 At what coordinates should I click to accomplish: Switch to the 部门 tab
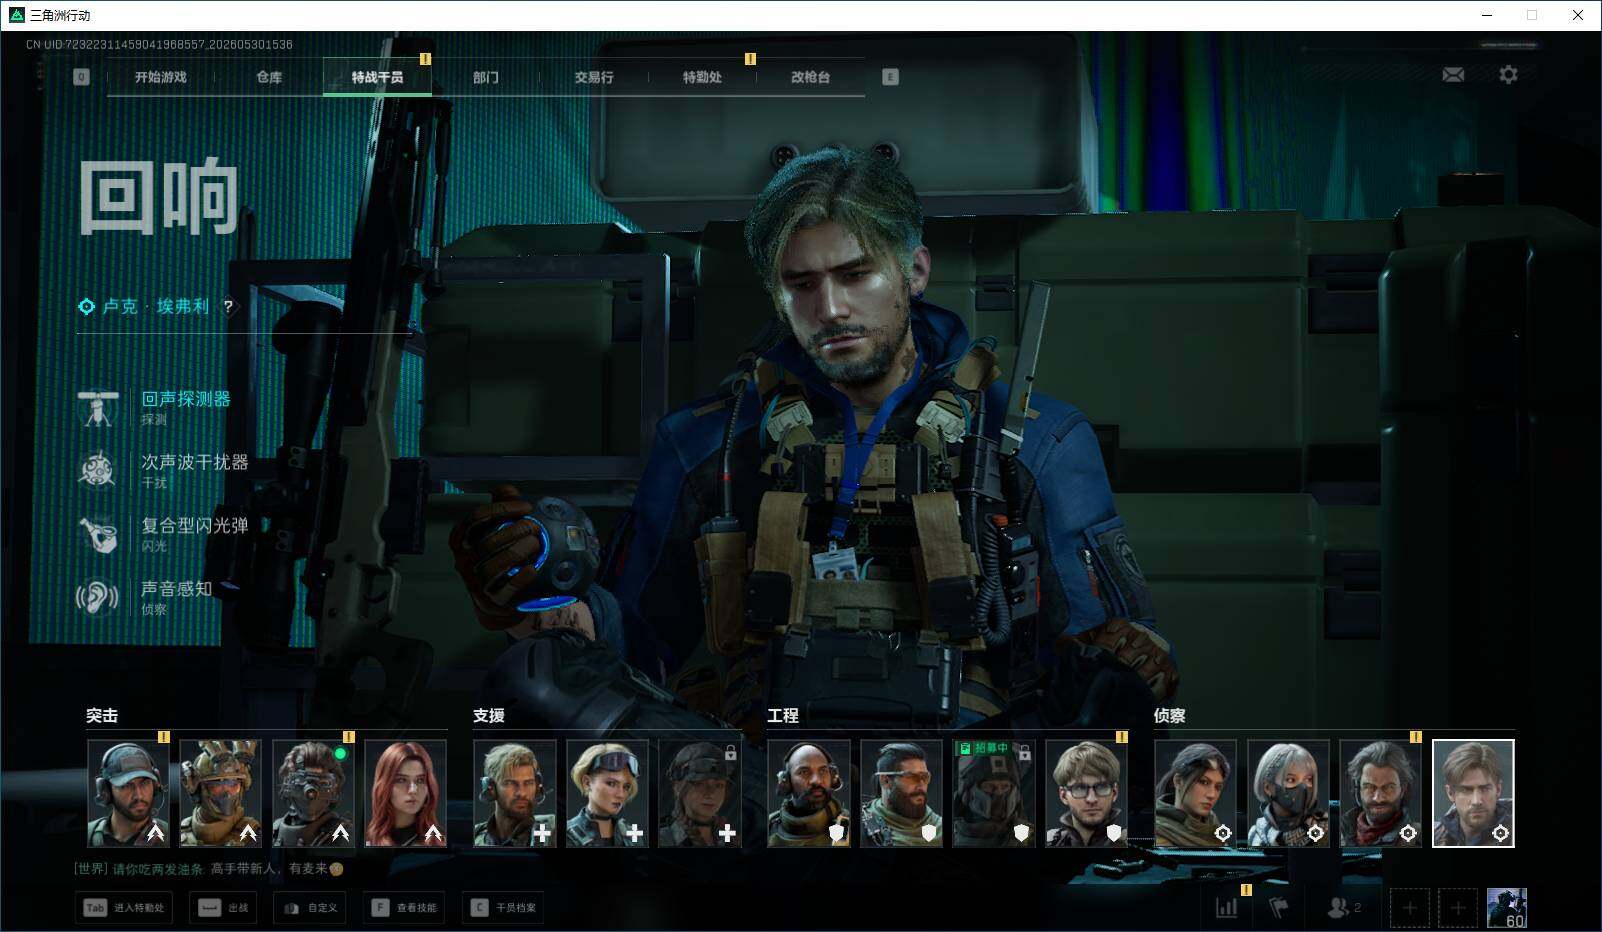click(x=485, y=77)
